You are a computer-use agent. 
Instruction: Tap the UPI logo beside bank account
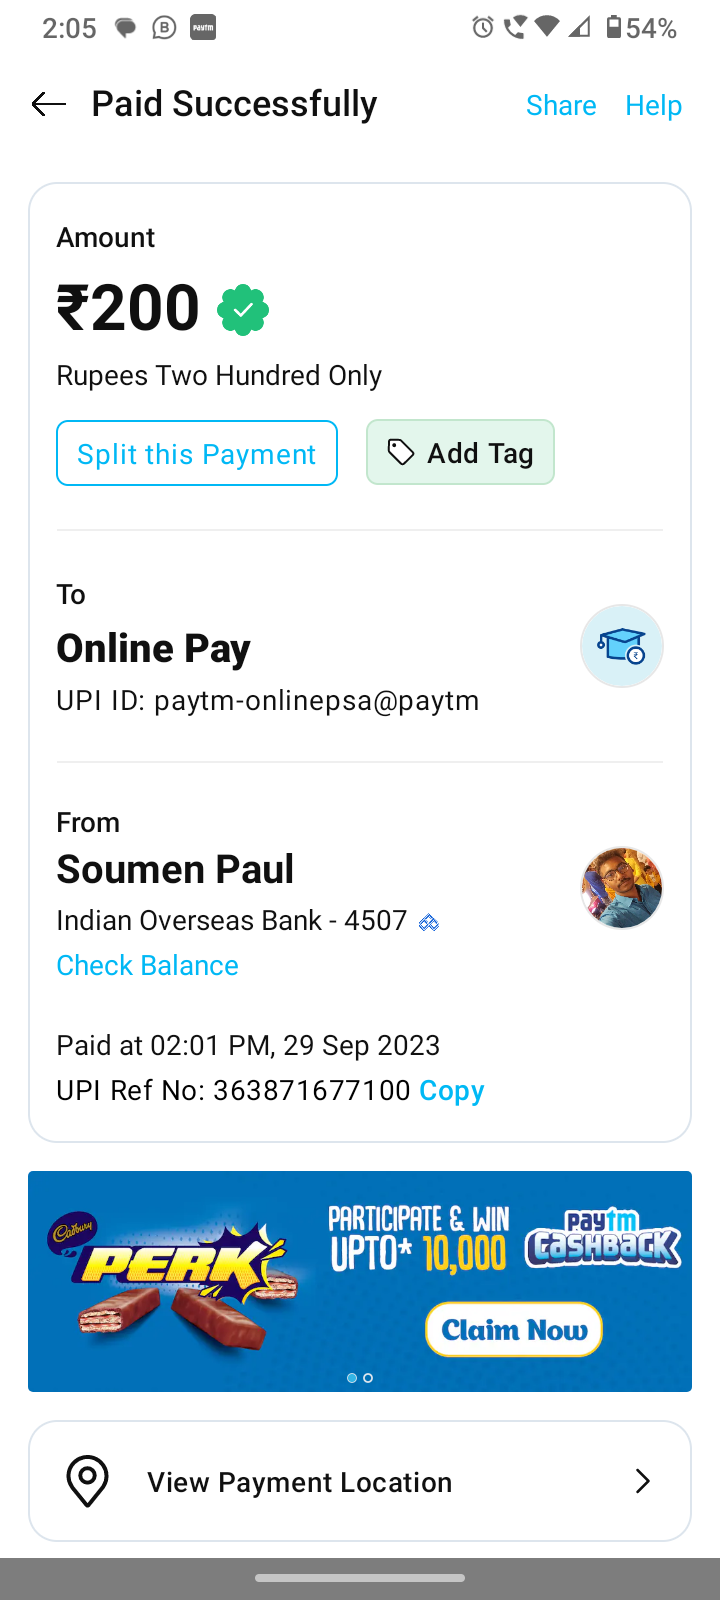click(429, 922)
